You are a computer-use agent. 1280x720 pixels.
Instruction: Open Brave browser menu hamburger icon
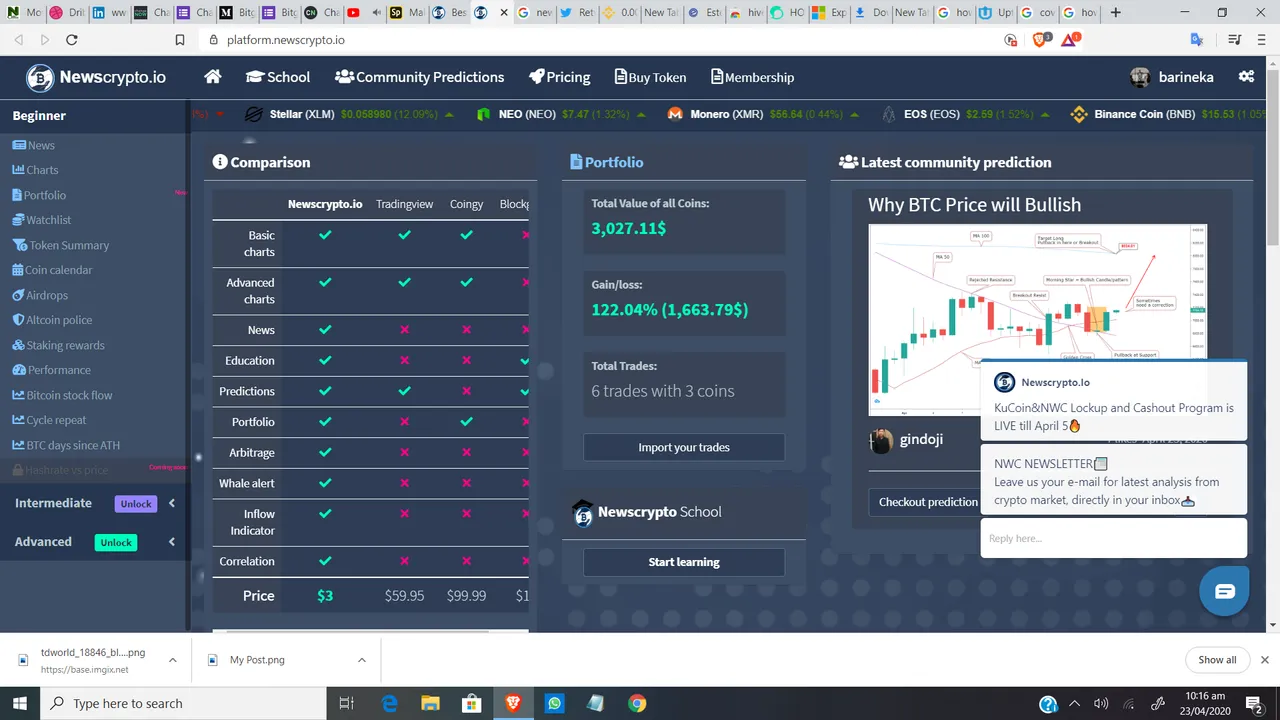click(x=1262, y=40)
